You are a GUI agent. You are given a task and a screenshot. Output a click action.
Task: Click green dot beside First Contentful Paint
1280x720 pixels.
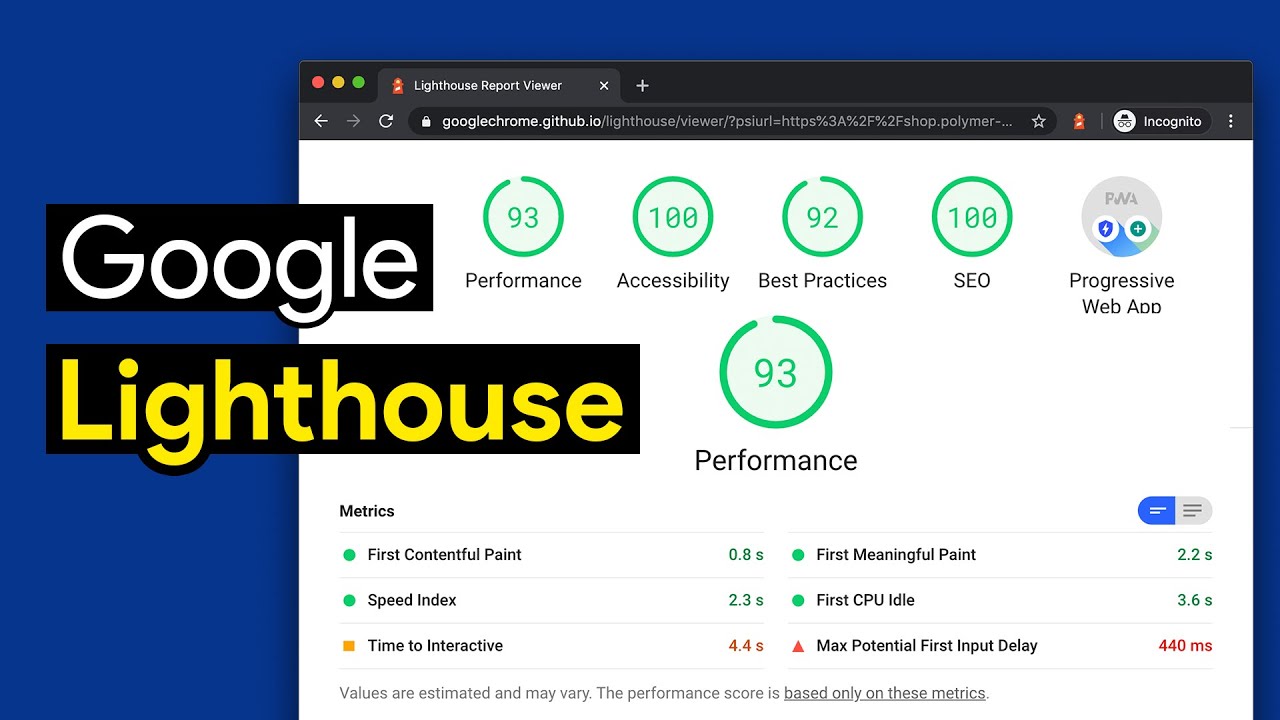point(349,555)
